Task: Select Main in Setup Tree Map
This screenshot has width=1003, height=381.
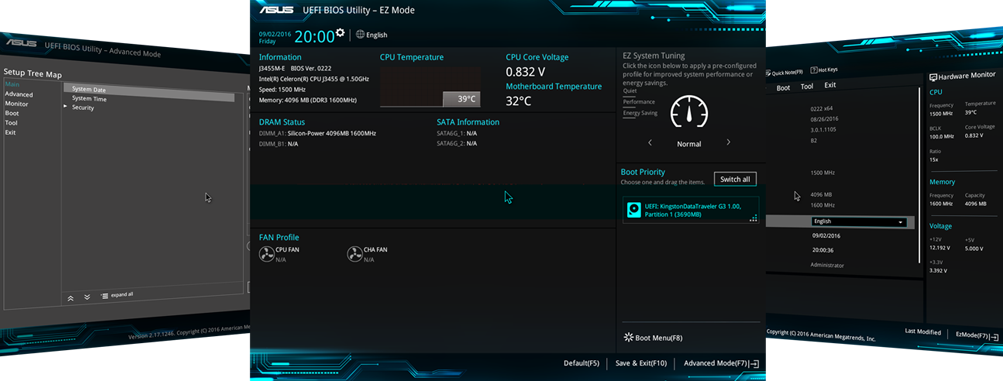Action: [12, 84]
